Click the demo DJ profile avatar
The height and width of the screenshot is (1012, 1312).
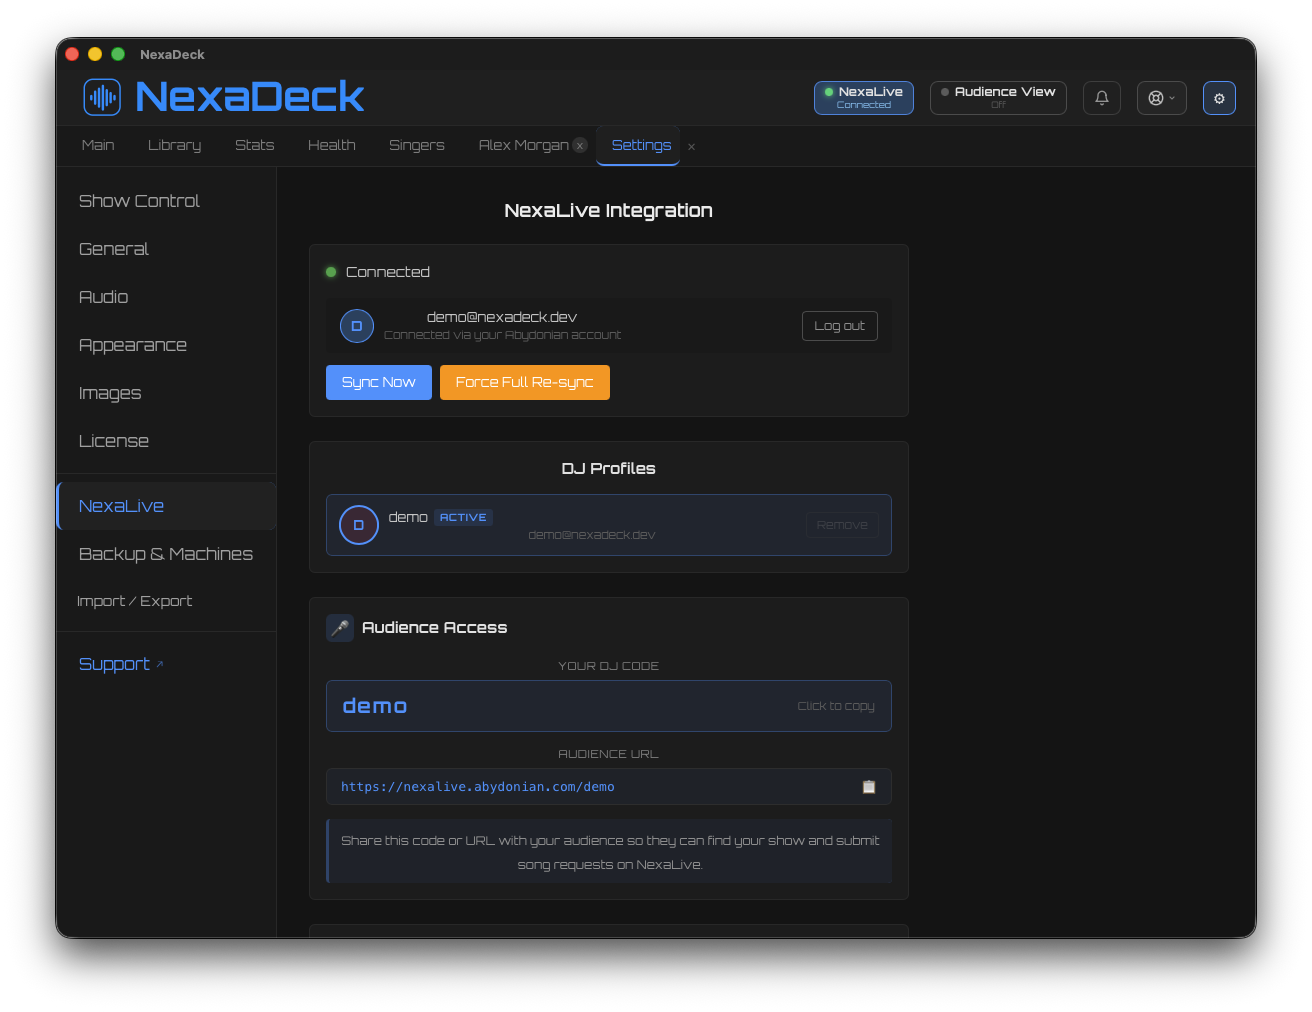tap(358, 525)
